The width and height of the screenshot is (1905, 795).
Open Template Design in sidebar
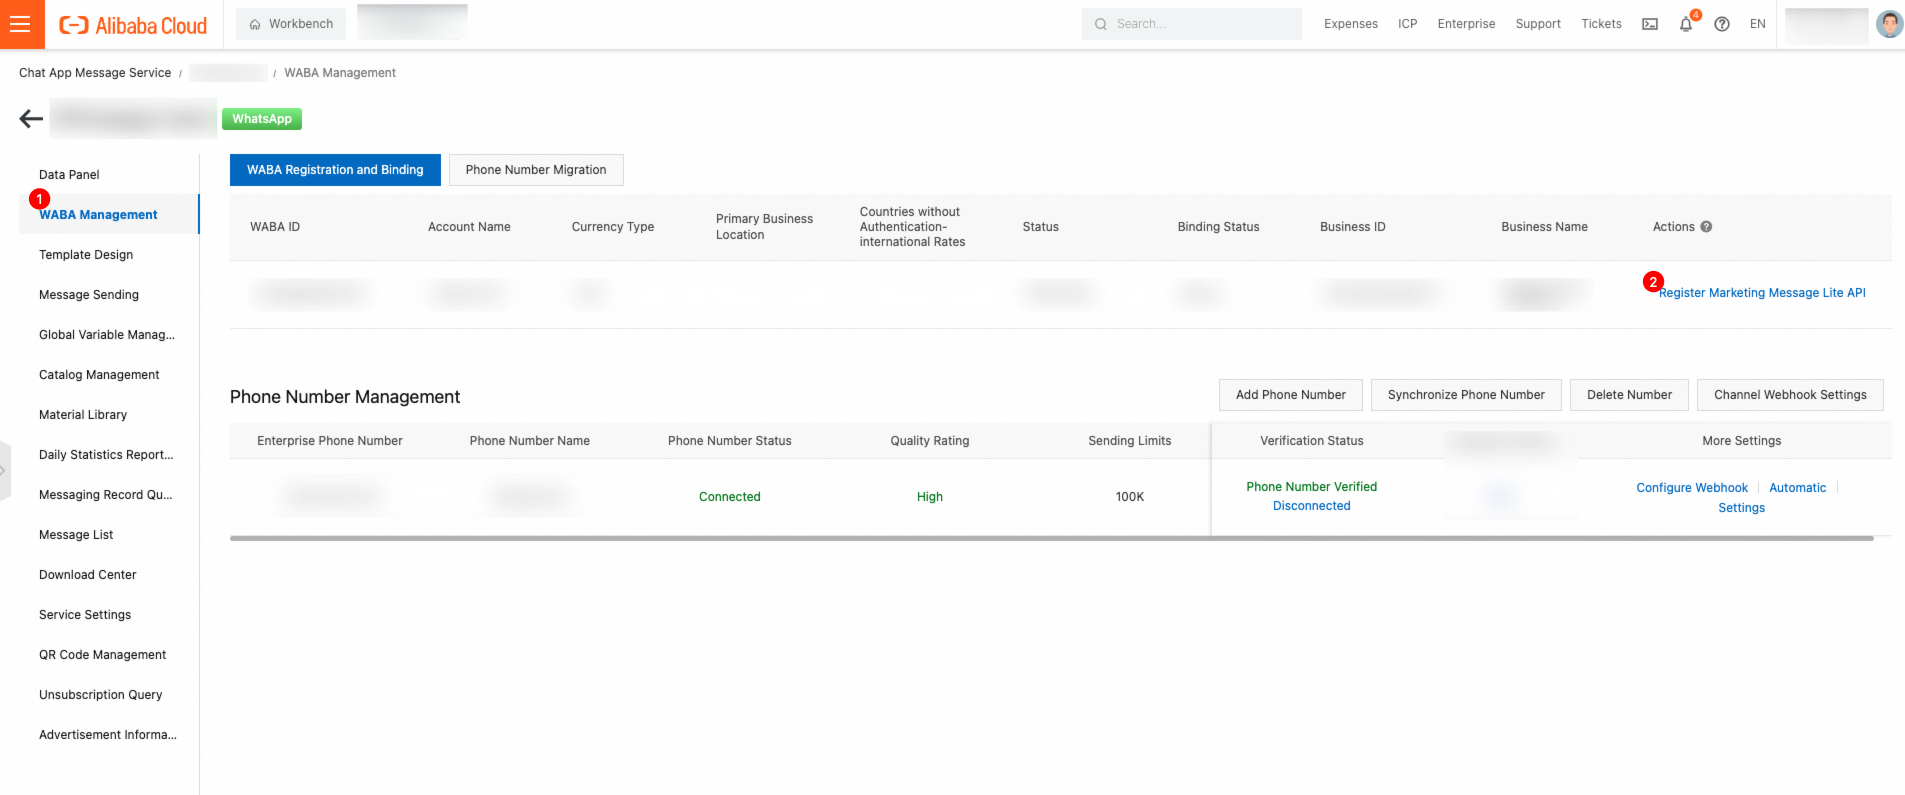86,255
